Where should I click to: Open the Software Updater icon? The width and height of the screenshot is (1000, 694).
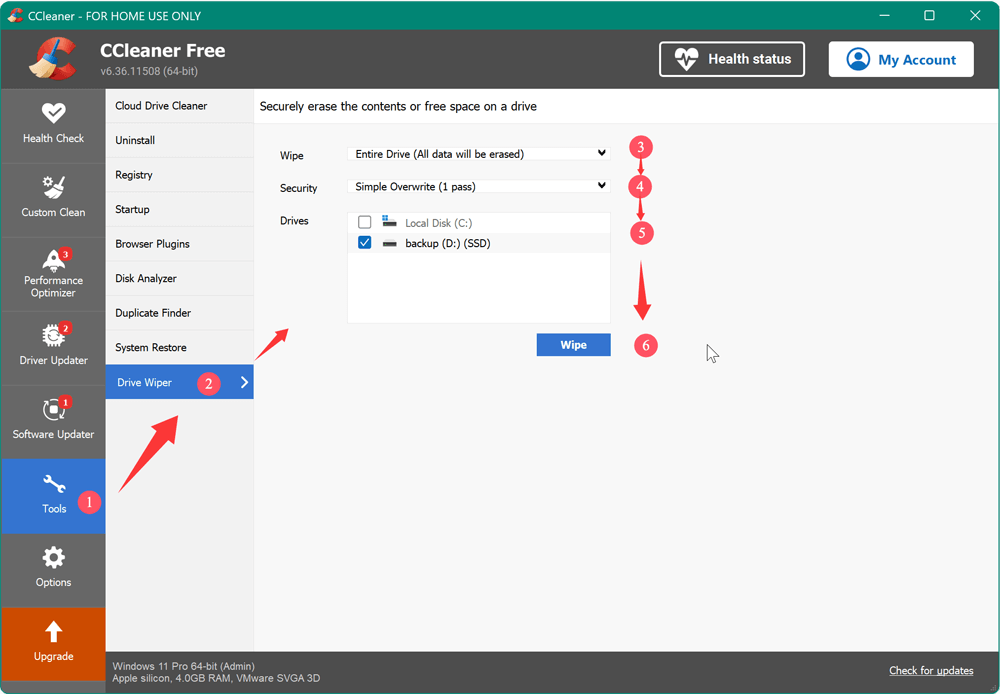pyautogui.click(x=53, y=409)
